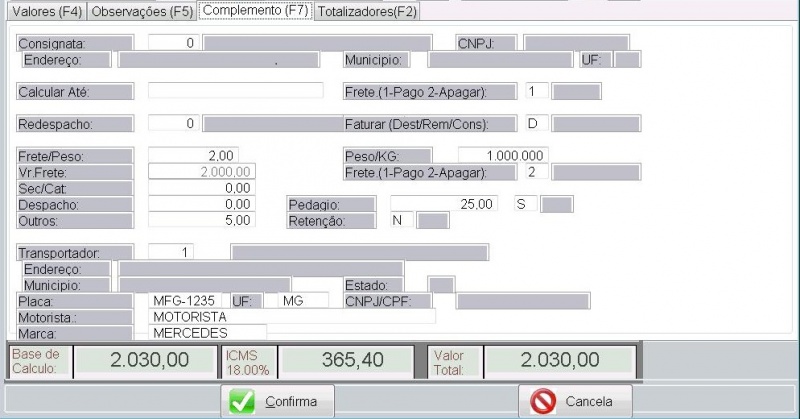Click the Peso/KG field showing 1.000.000

click(503, 156)
